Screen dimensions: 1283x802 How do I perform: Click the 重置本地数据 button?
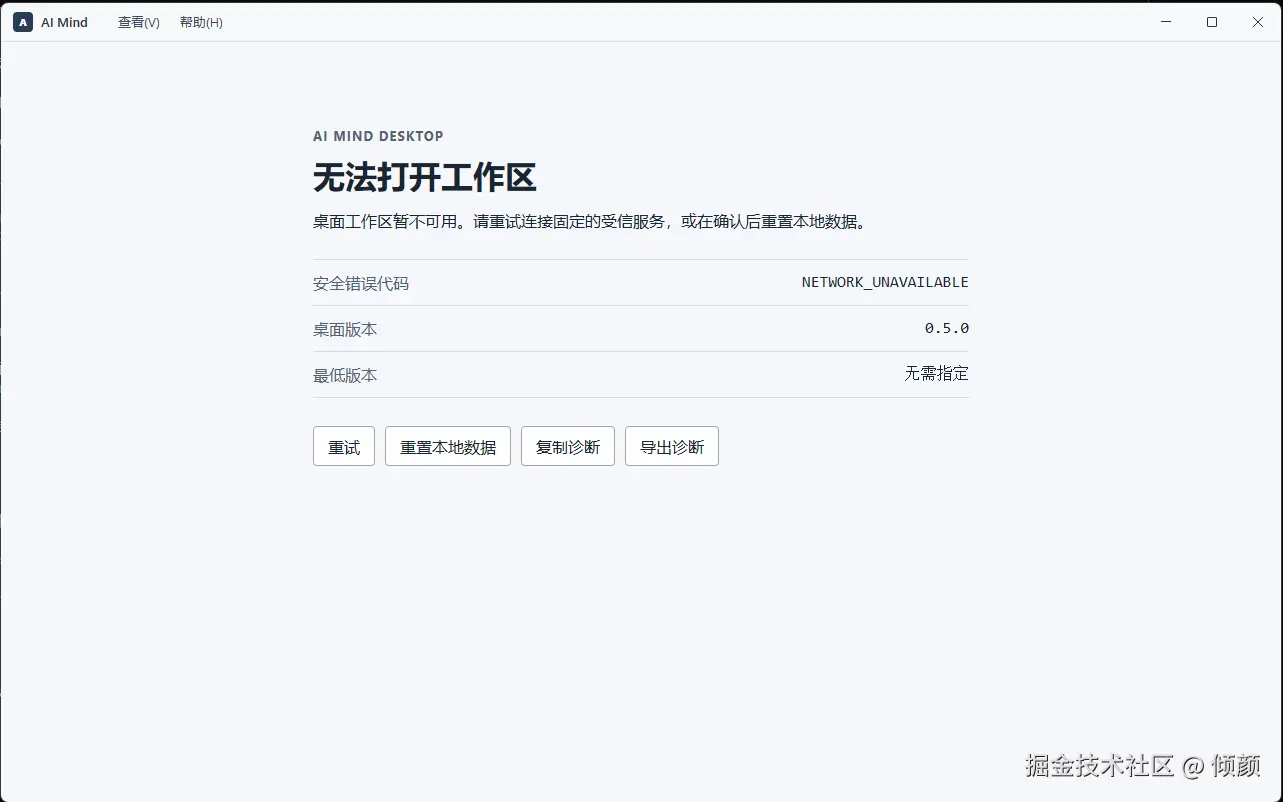click(x=448, y=446)
